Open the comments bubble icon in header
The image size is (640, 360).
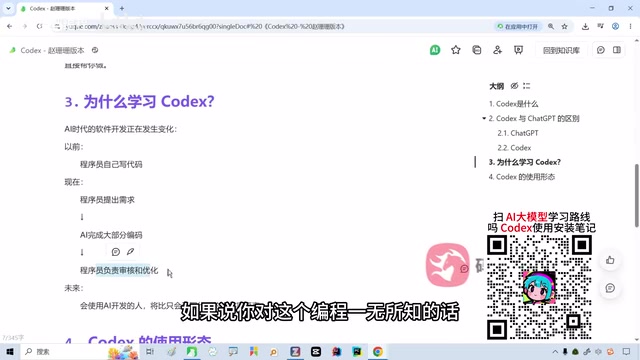(600, 50)
